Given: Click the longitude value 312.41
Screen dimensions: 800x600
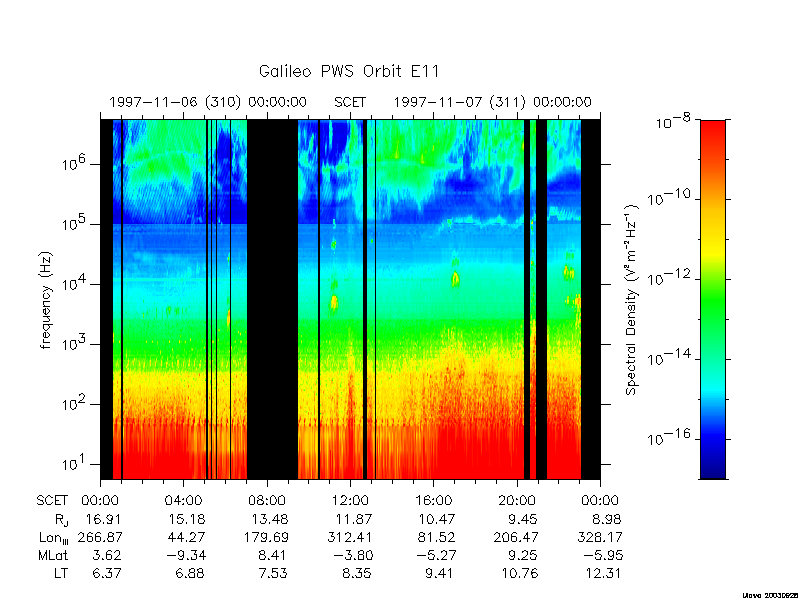Looking at the screenshot, I should [349, 537].
